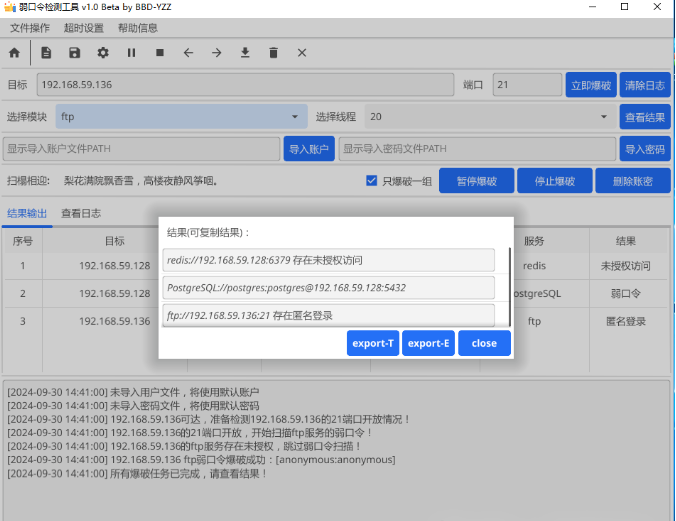Click the 匿名登录 result cell
The height and width of the screenshot is (521, 676).
click(626, 321)
